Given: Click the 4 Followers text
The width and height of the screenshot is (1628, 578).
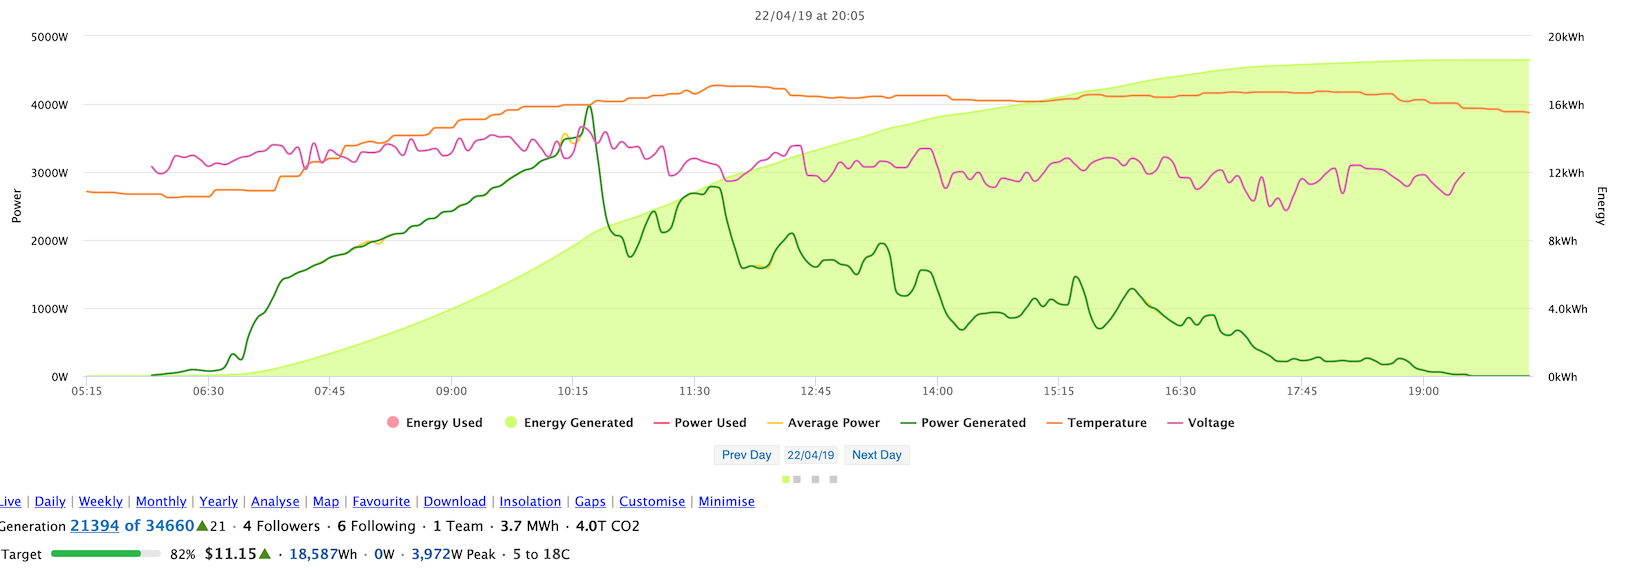Looking at the screenshot, I should 282,526.
